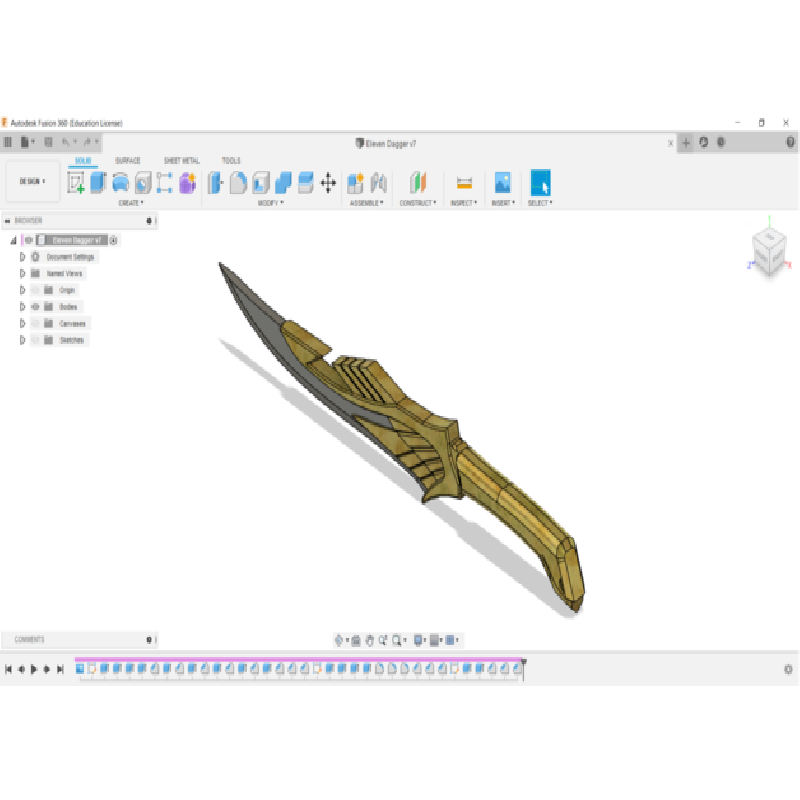This screenshot has height=800, width=800.
Task: Activate the Move/Copy arrows tool
Action: tap(328, 183)
